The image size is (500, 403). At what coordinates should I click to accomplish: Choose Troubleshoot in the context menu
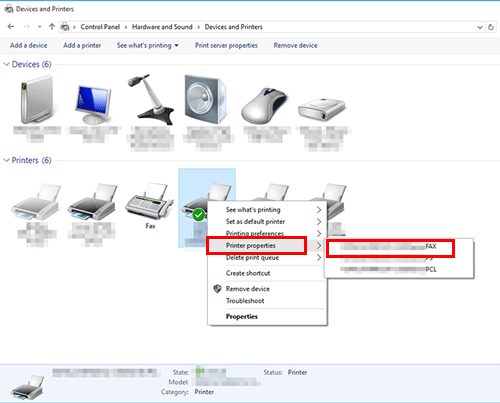tap(245, 301)
